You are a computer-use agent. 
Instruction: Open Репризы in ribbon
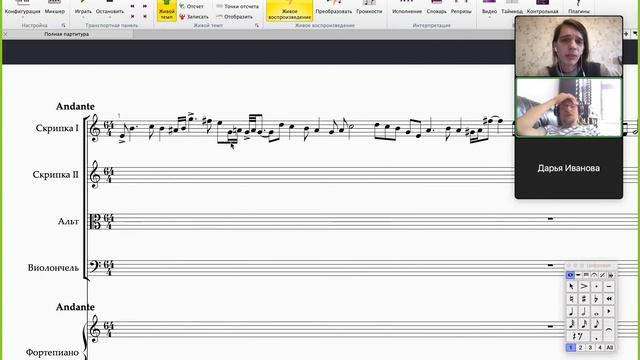click(x=461, y=8)
